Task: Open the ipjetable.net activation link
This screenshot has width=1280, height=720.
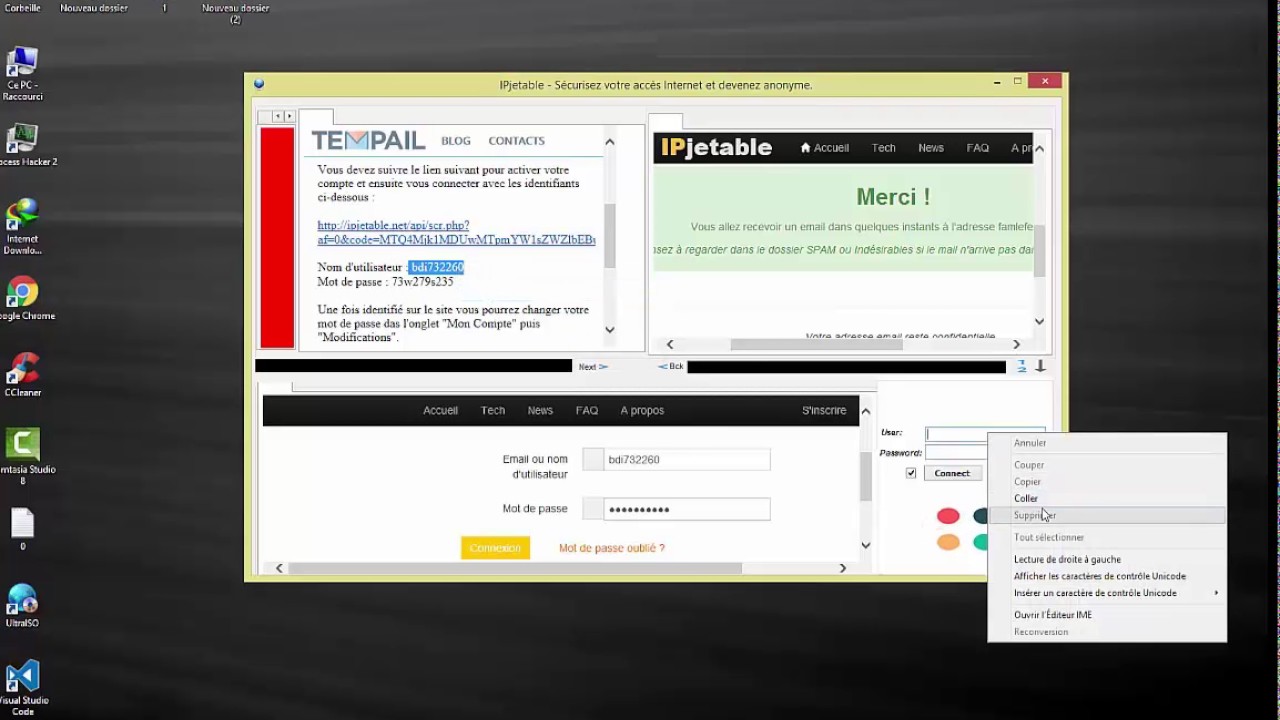Action: pyautogui.click(x=456, y=232)
